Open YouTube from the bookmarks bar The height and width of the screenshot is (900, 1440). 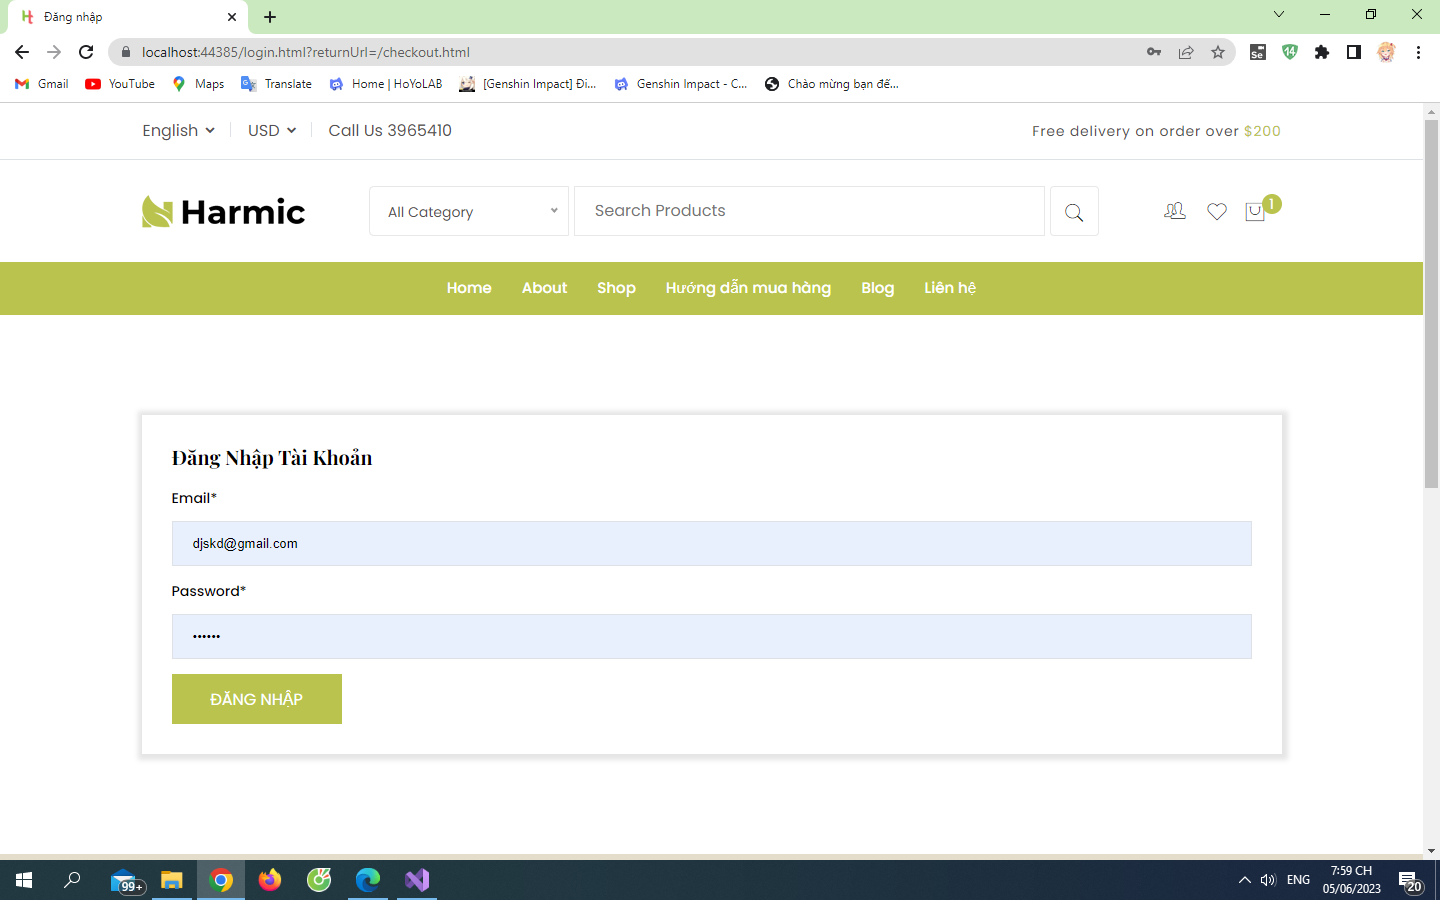pos(119,84)
